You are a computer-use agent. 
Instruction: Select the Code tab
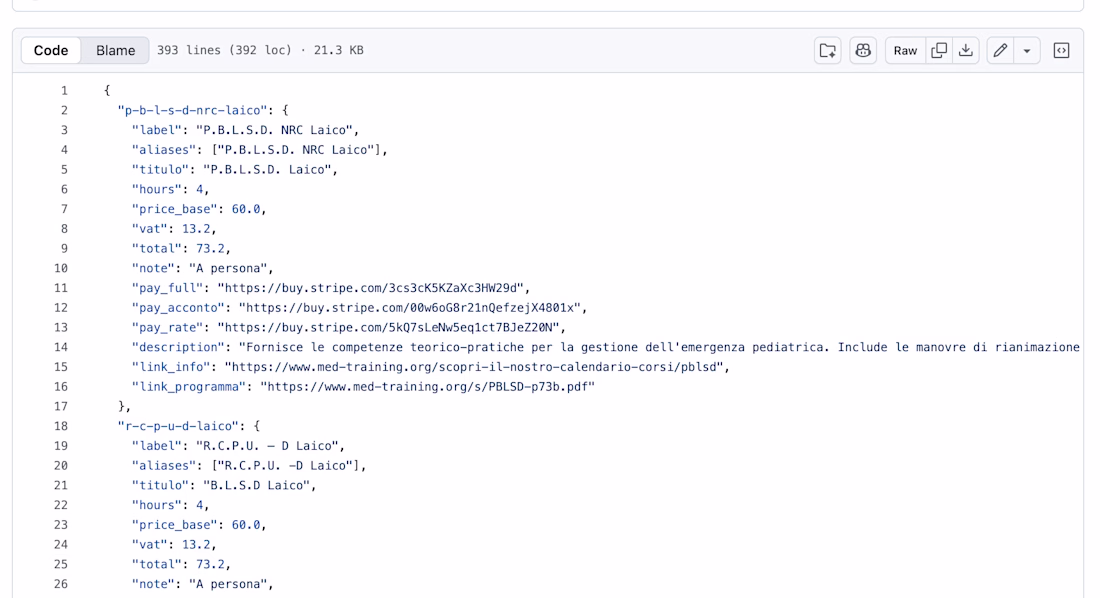(51, 51)
